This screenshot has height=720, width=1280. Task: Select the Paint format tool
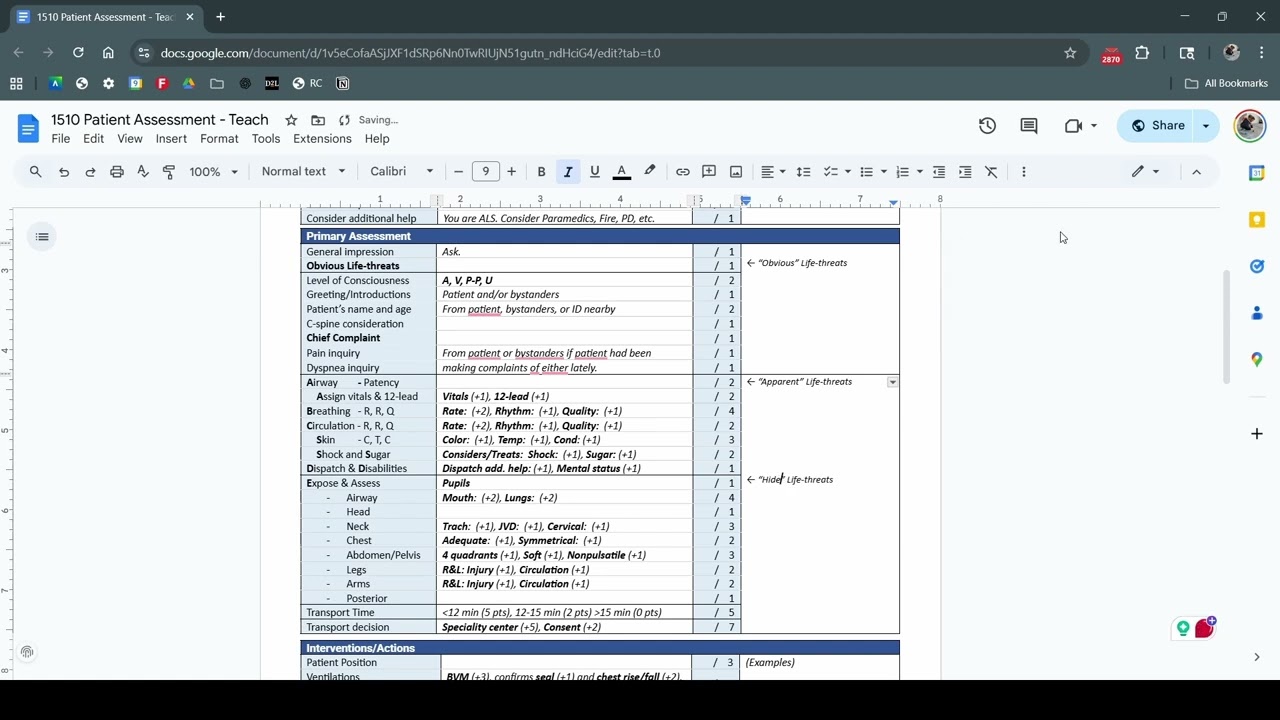tap(169, 172)
